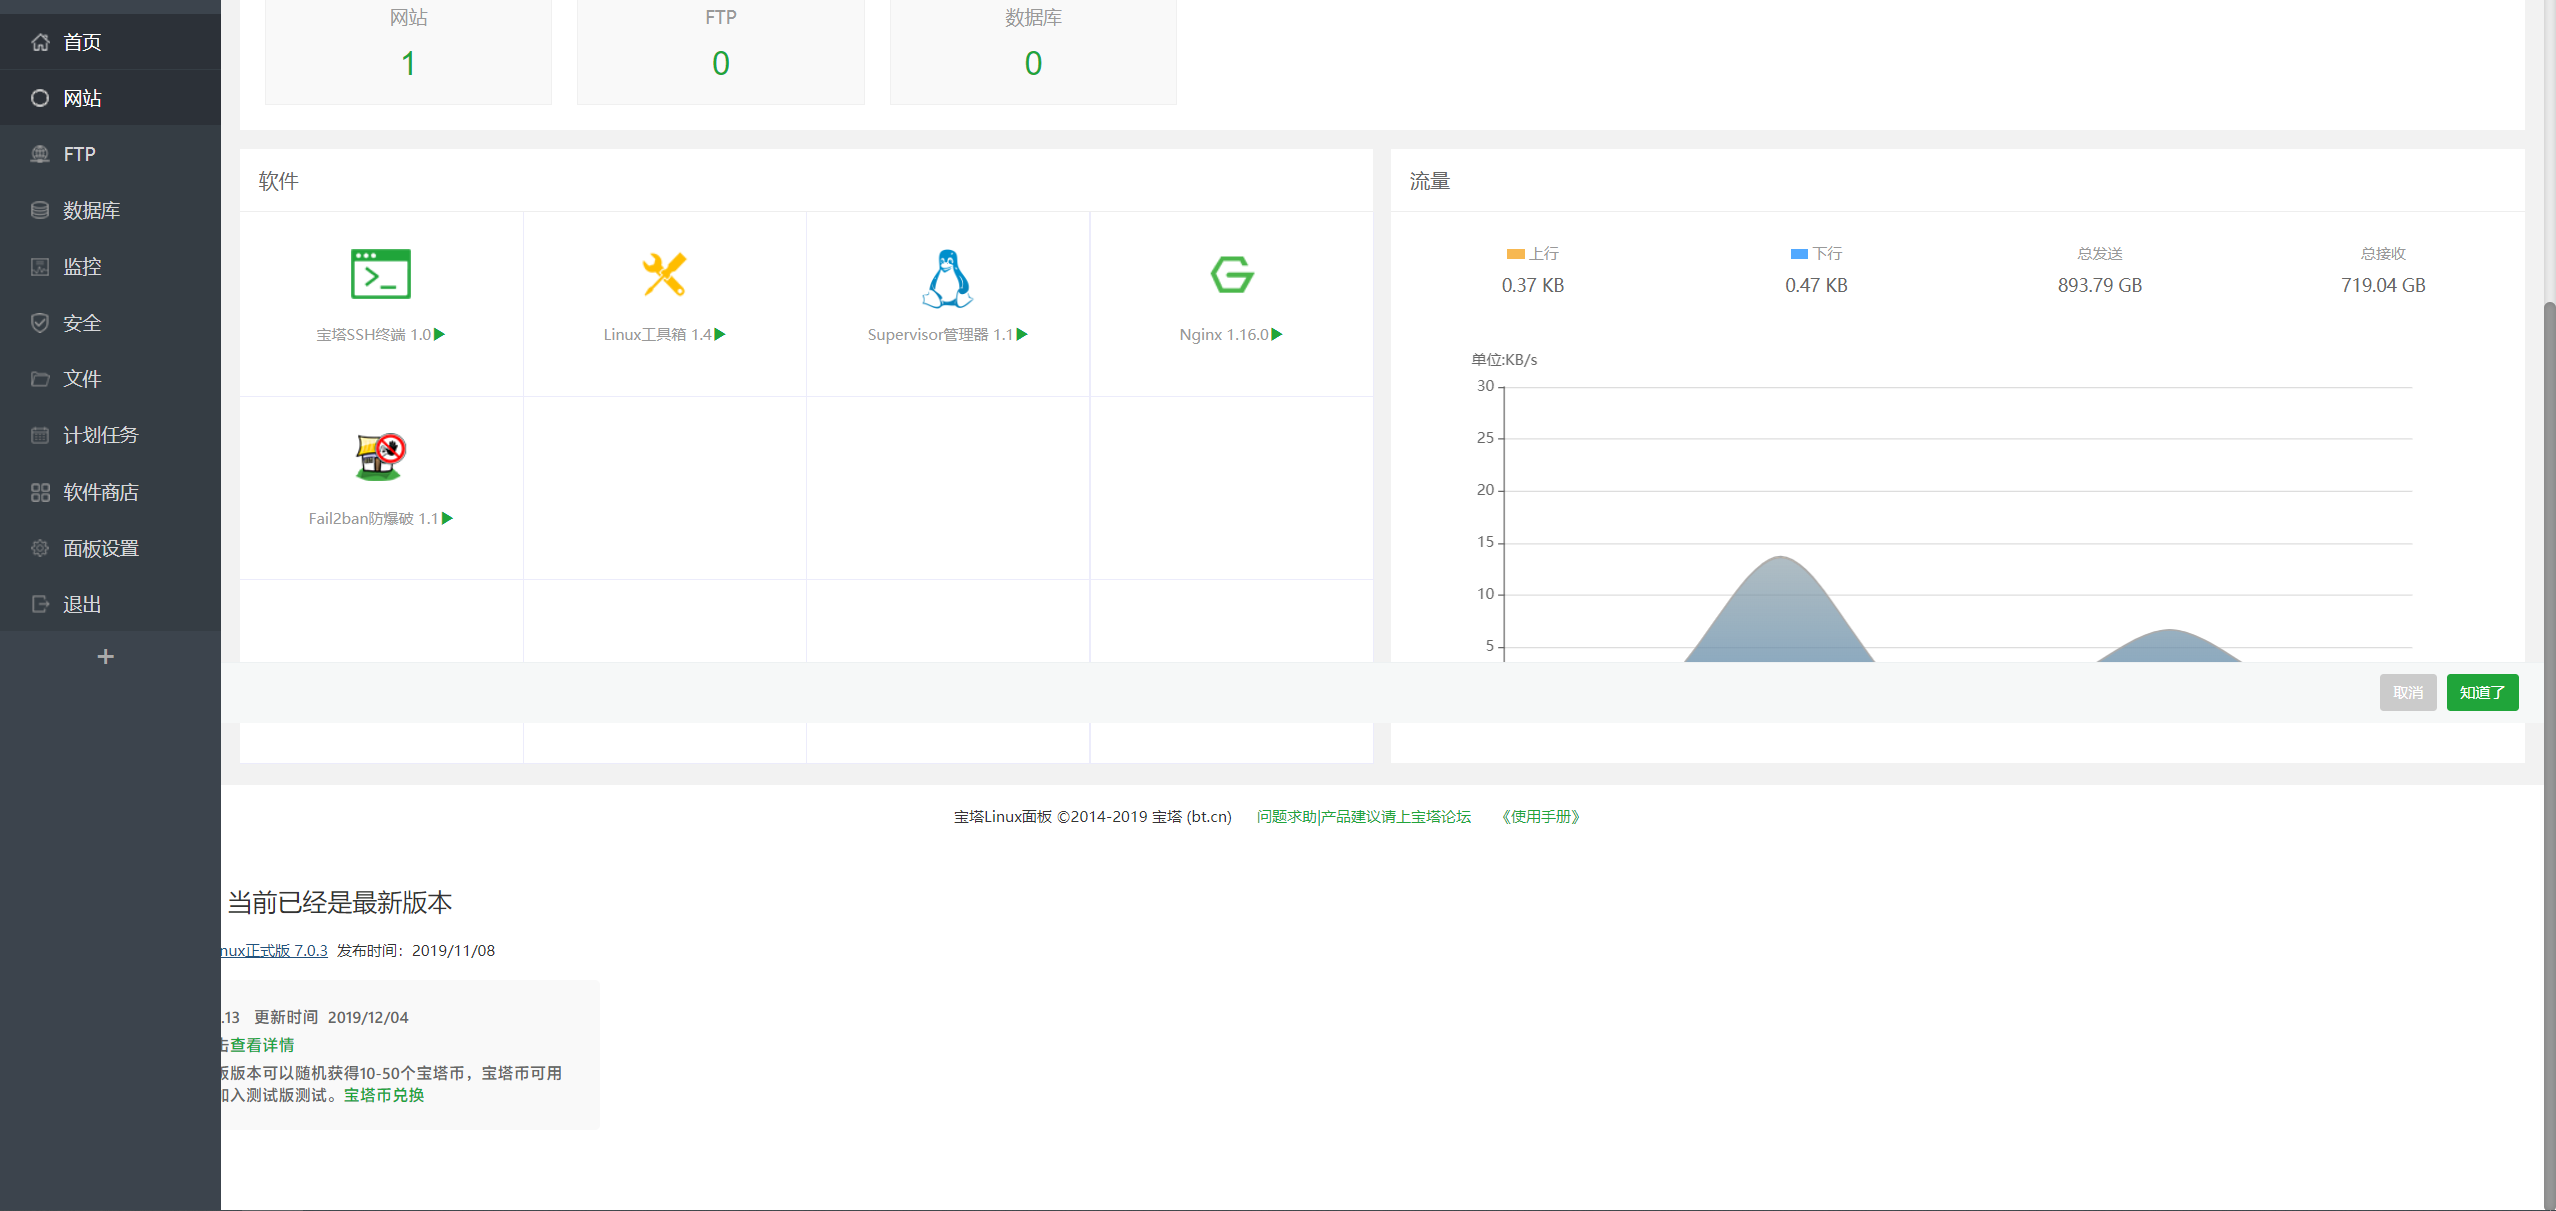
Task: Open 软件商店 in the sidebar
Action: tap(110, 492)
